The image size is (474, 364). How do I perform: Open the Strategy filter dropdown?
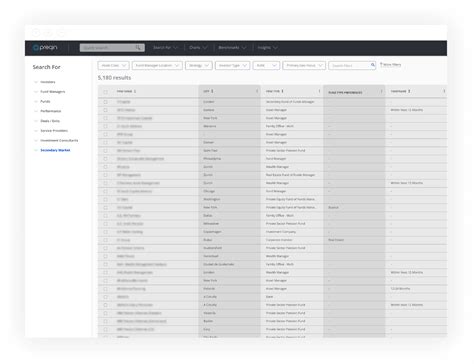[199, 65]
